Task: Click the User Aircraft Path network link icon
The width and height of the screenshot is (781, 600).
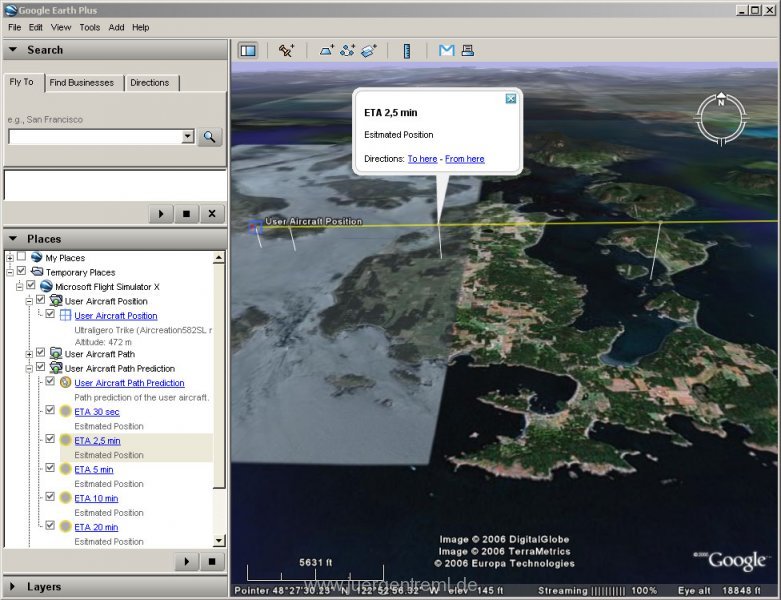Action: [x=56, y=354]
